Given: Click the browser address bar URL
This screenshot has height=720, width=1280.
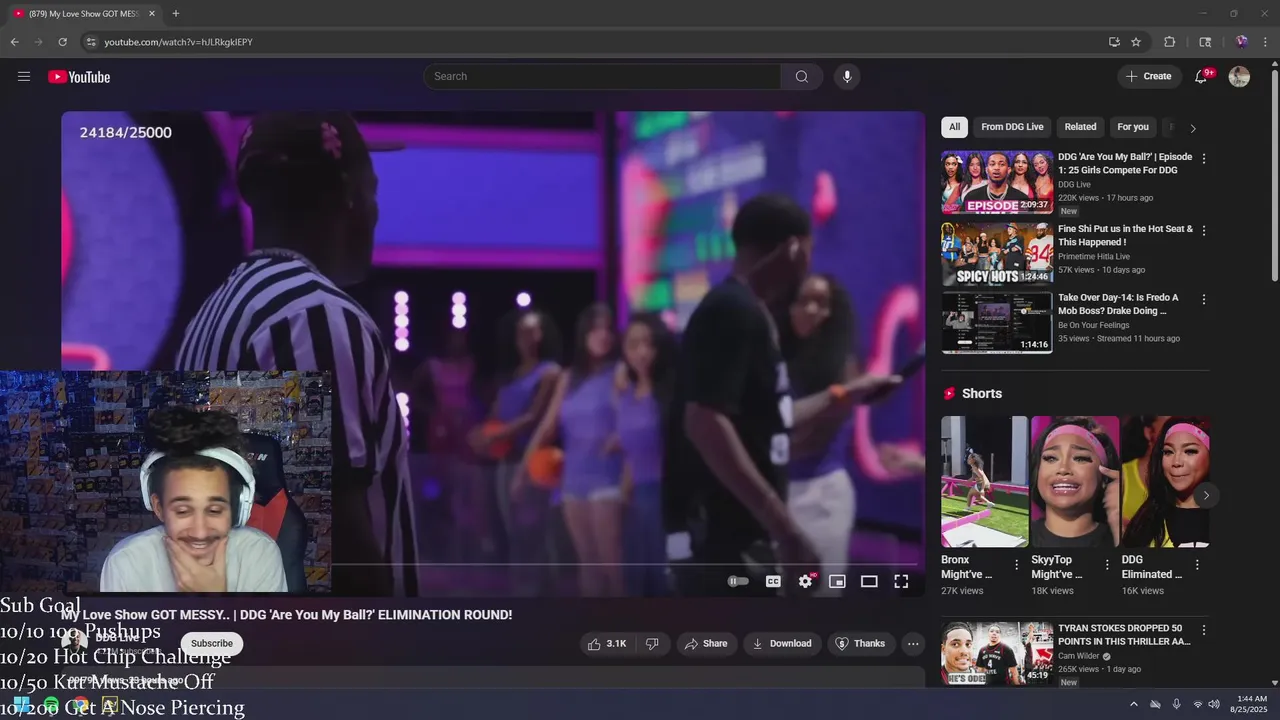Looking at the screenshot, I should 178,42.
